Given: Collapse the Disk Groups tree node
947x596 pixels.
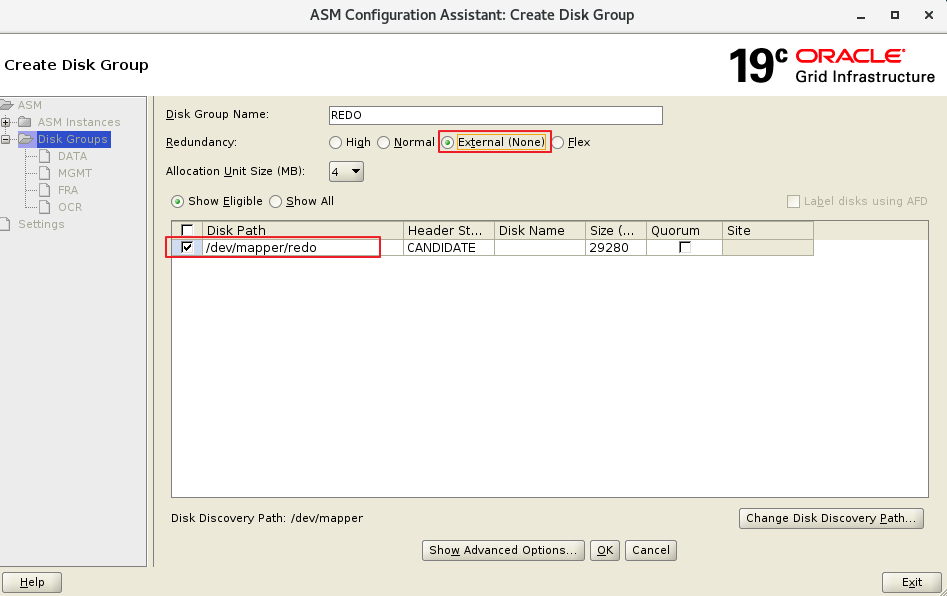Looking at the screenshot, I should 6,139.
